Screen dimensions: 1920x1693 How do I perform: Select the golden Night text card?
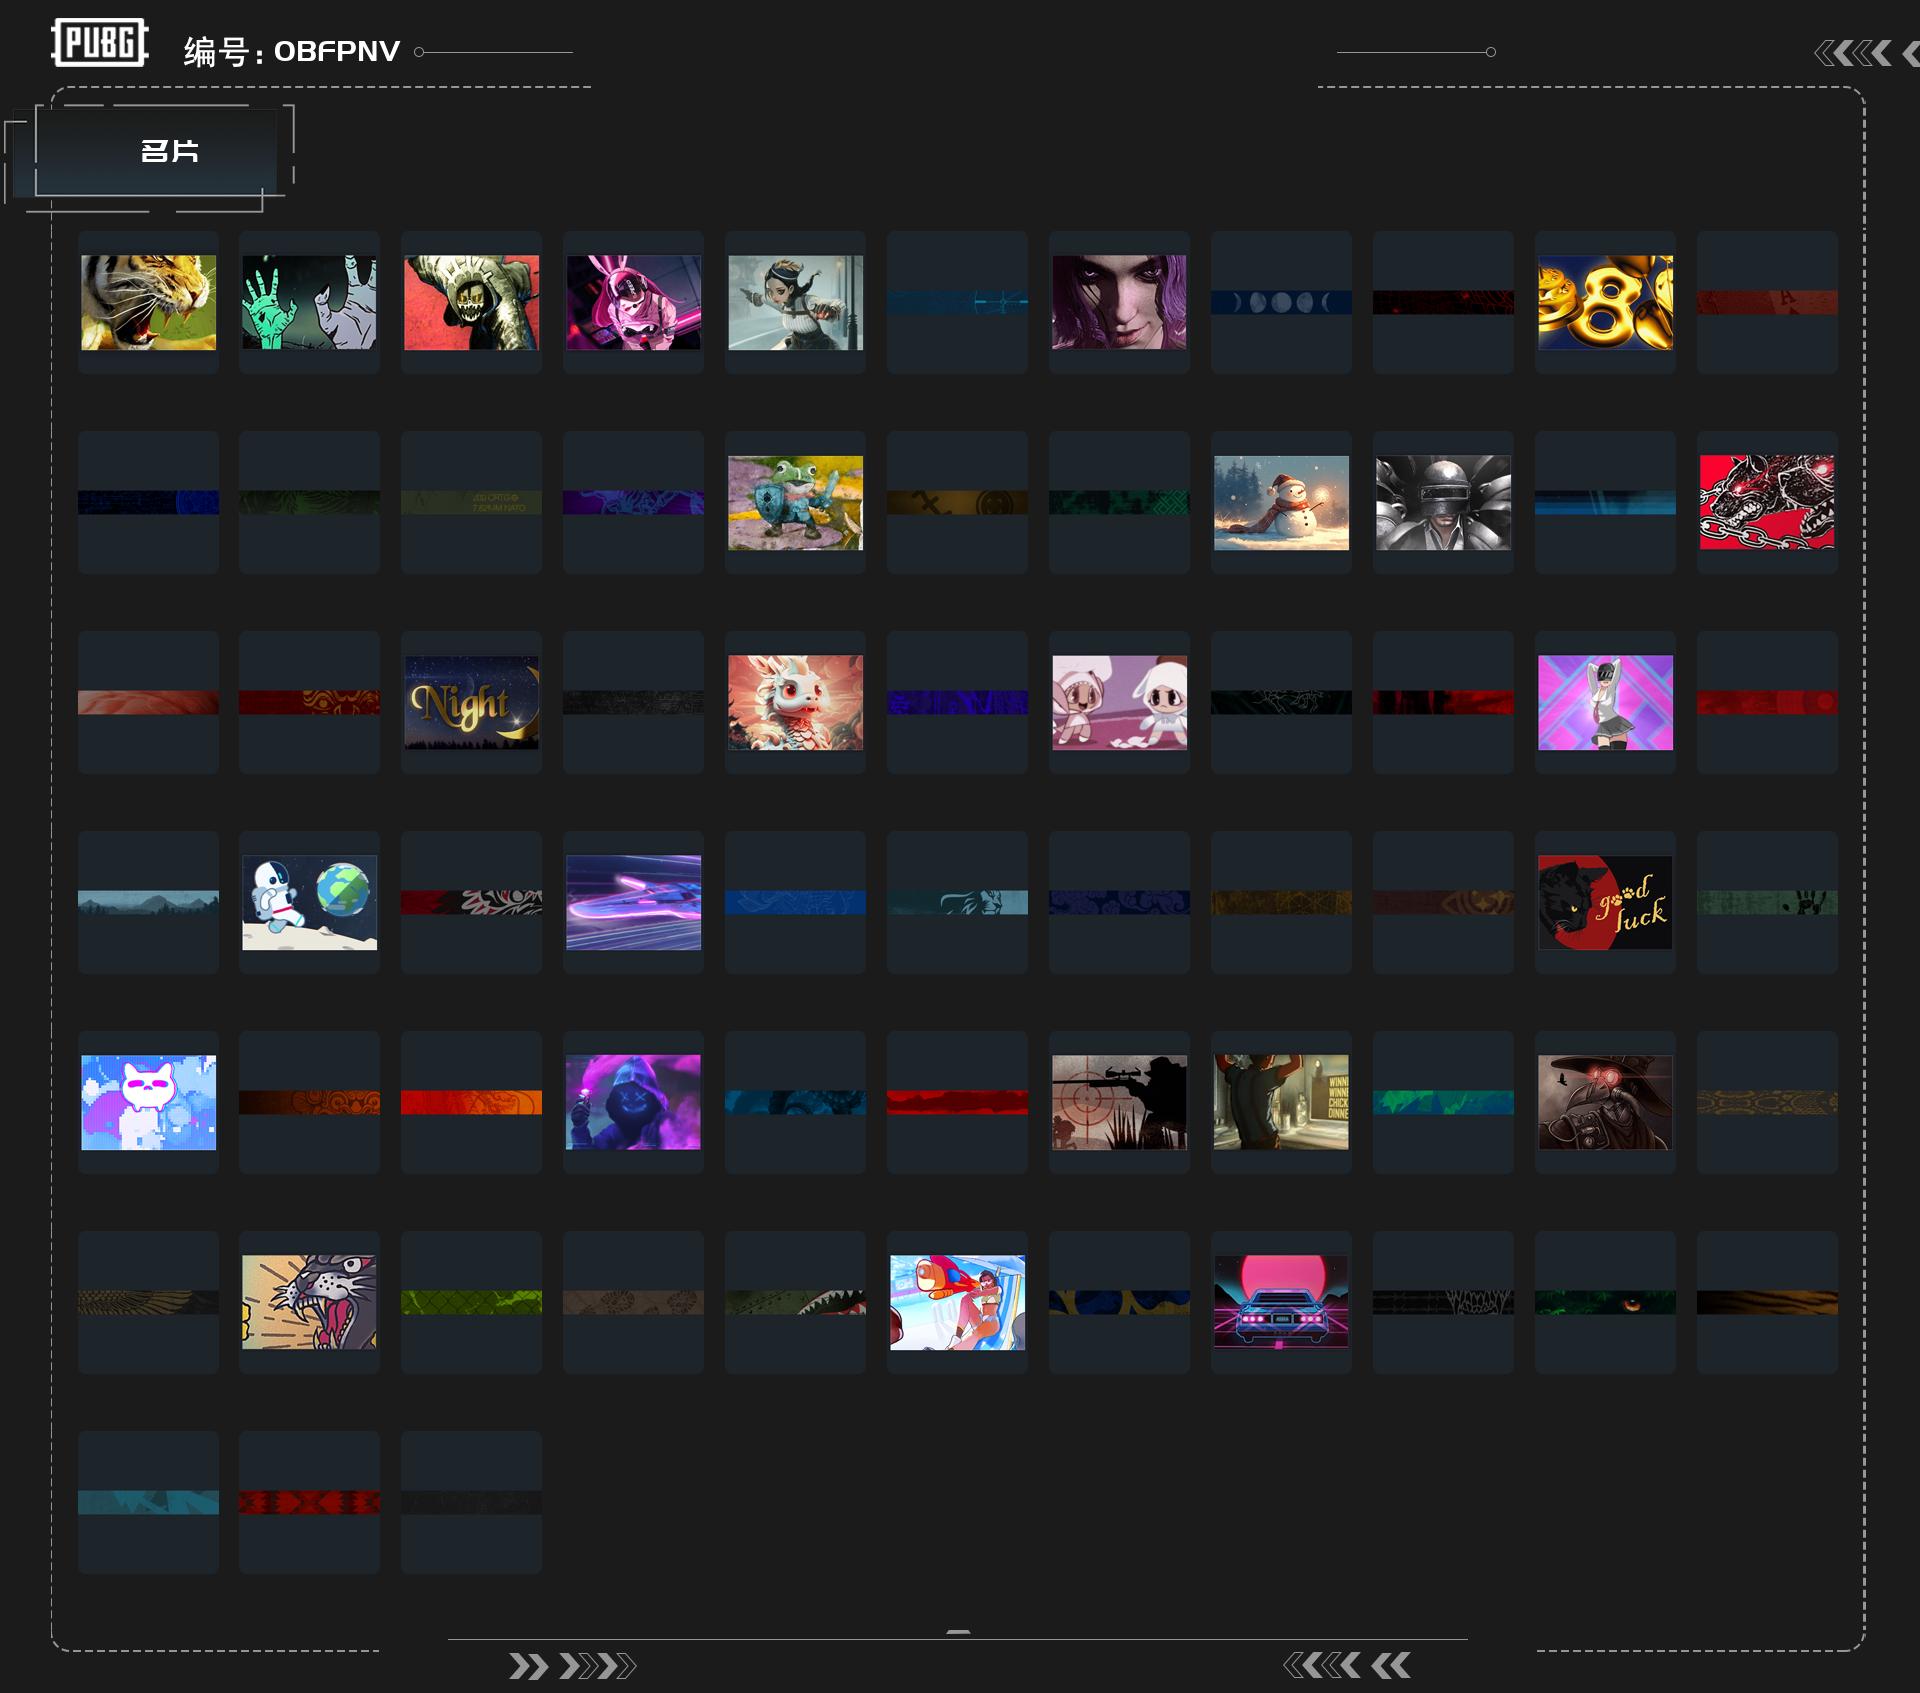(x=471, y=702)
